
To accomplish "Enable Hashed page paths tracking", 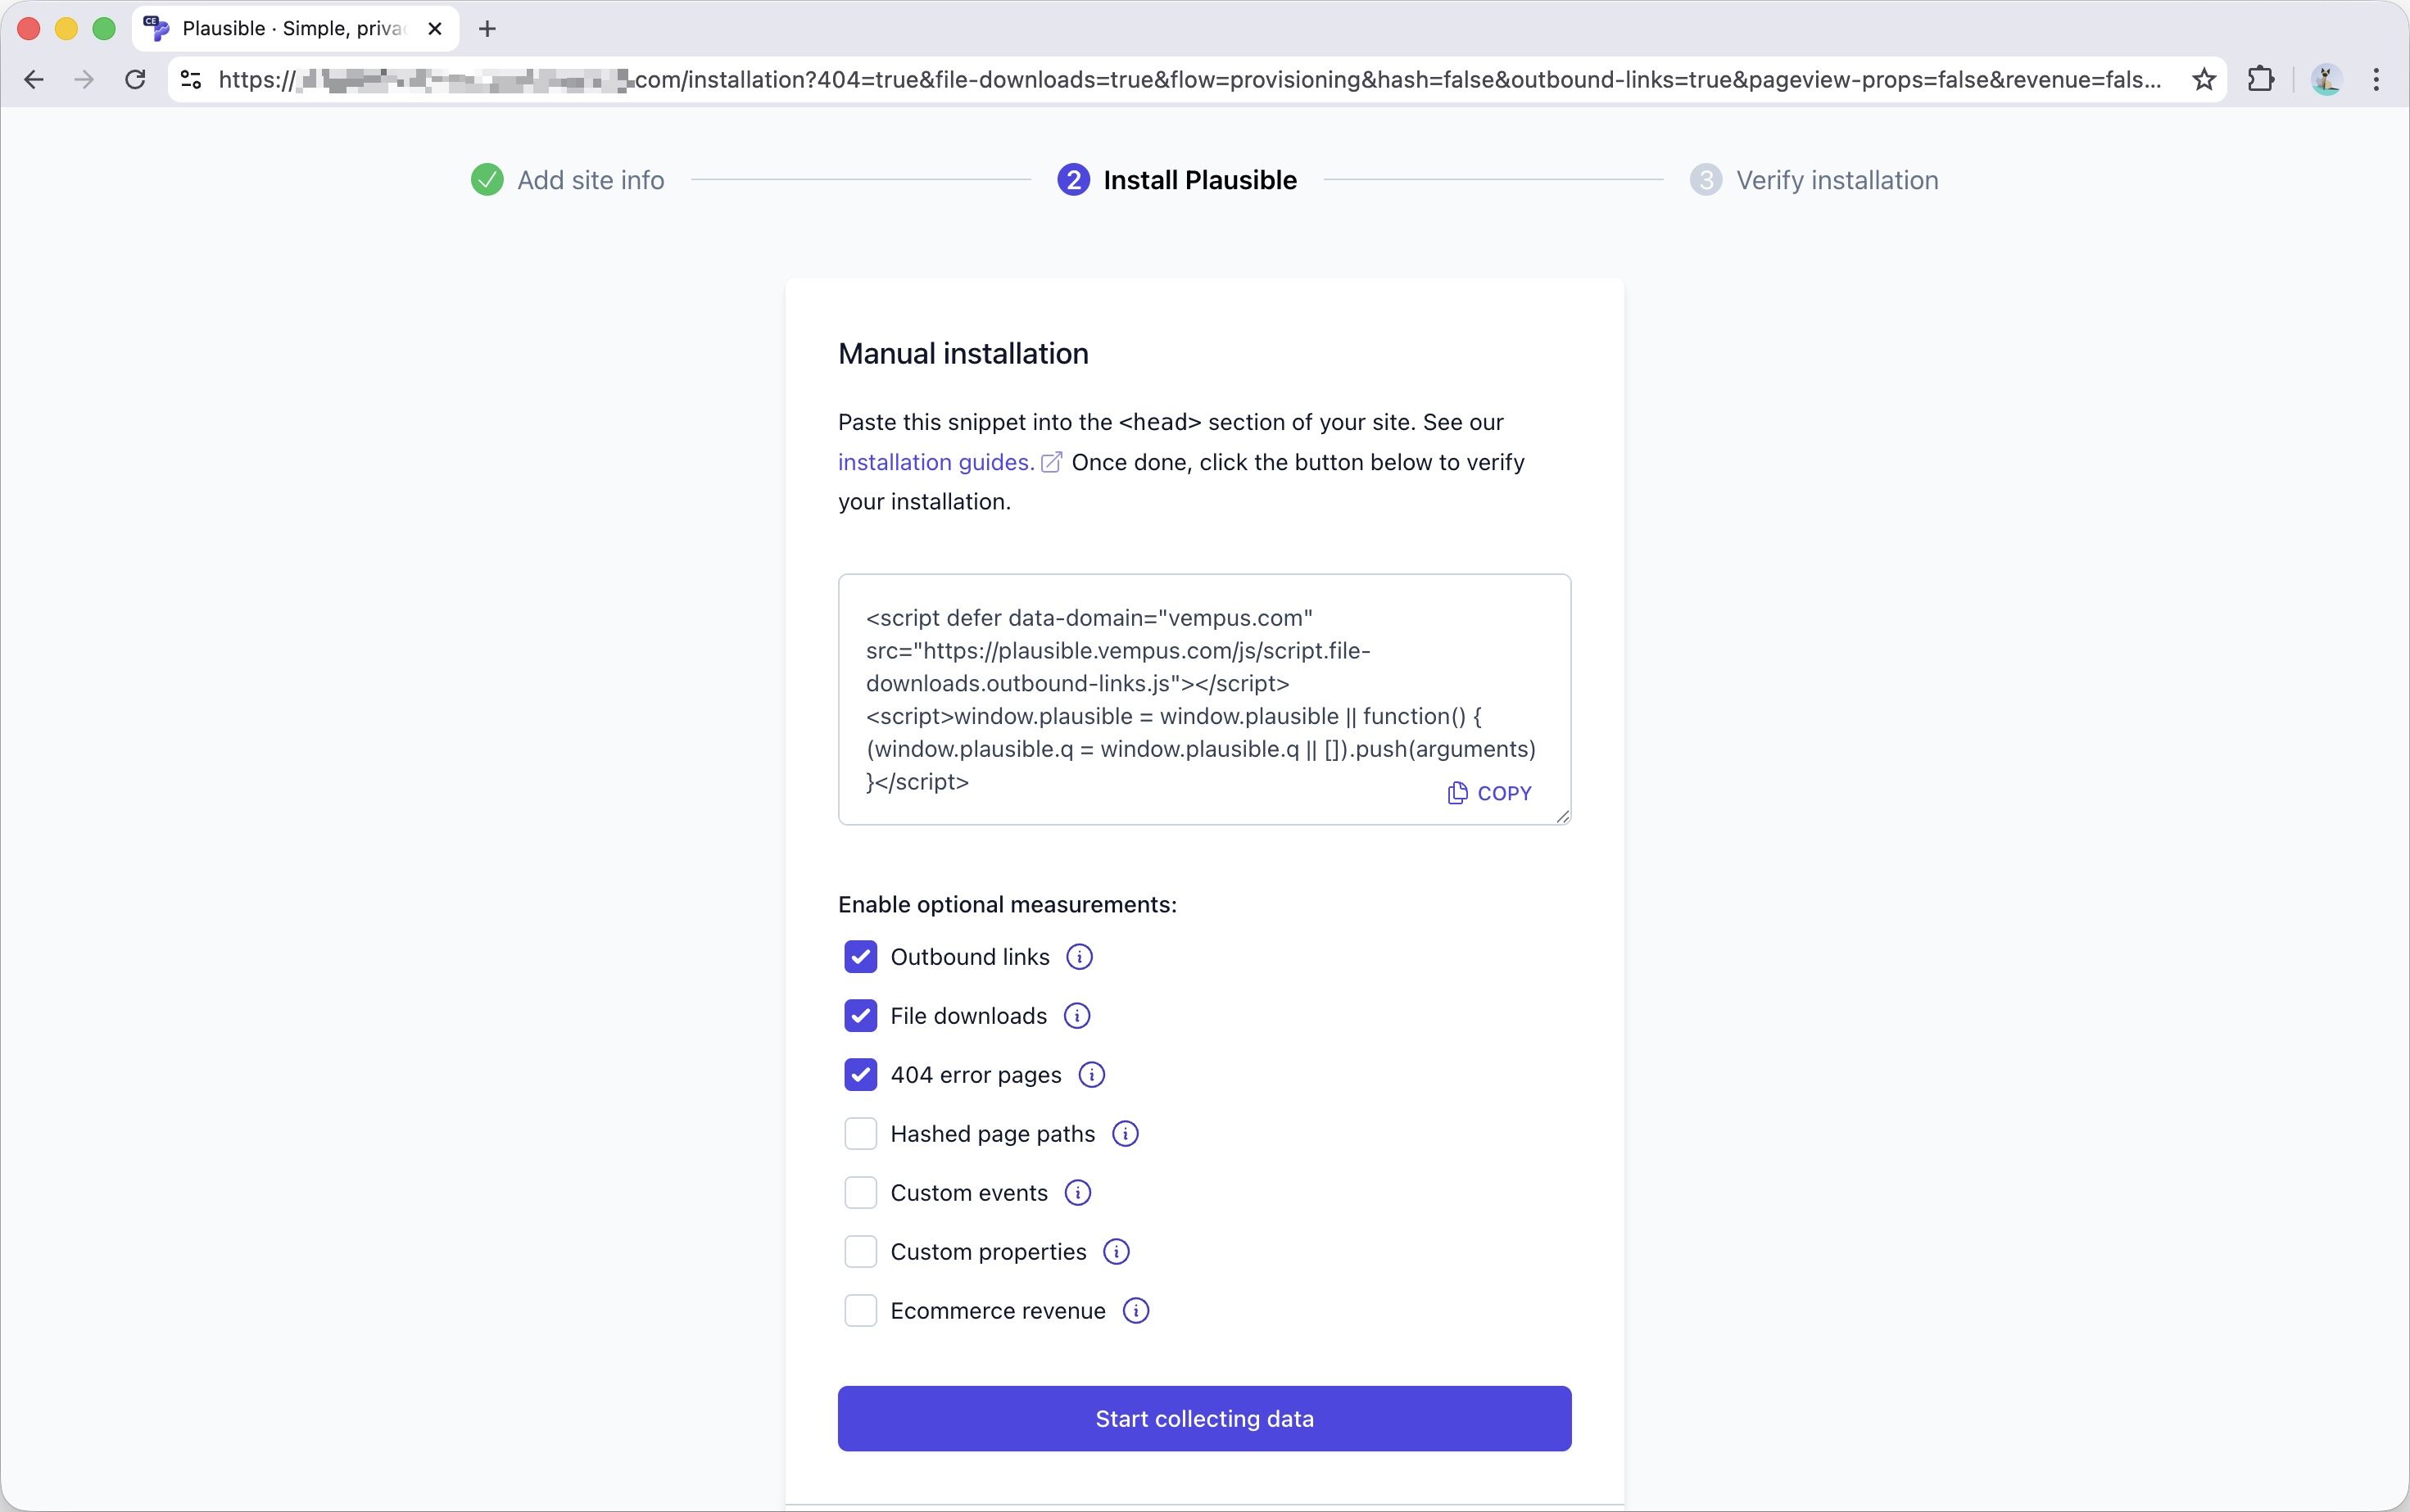I will (860, 1133).
